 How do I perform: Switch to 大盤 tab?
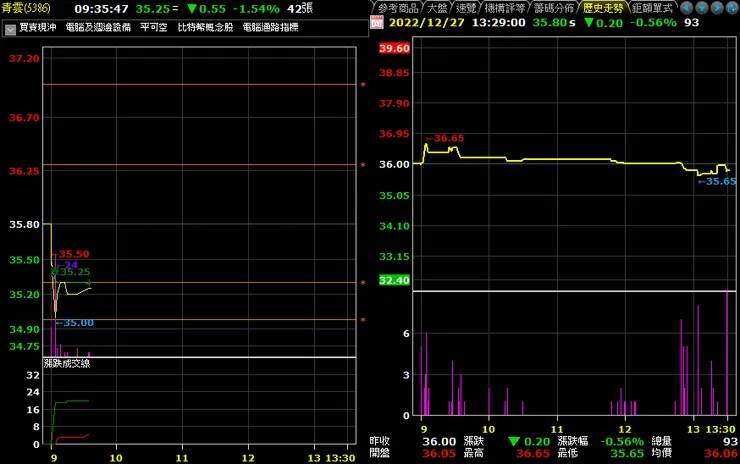[437, 8]
